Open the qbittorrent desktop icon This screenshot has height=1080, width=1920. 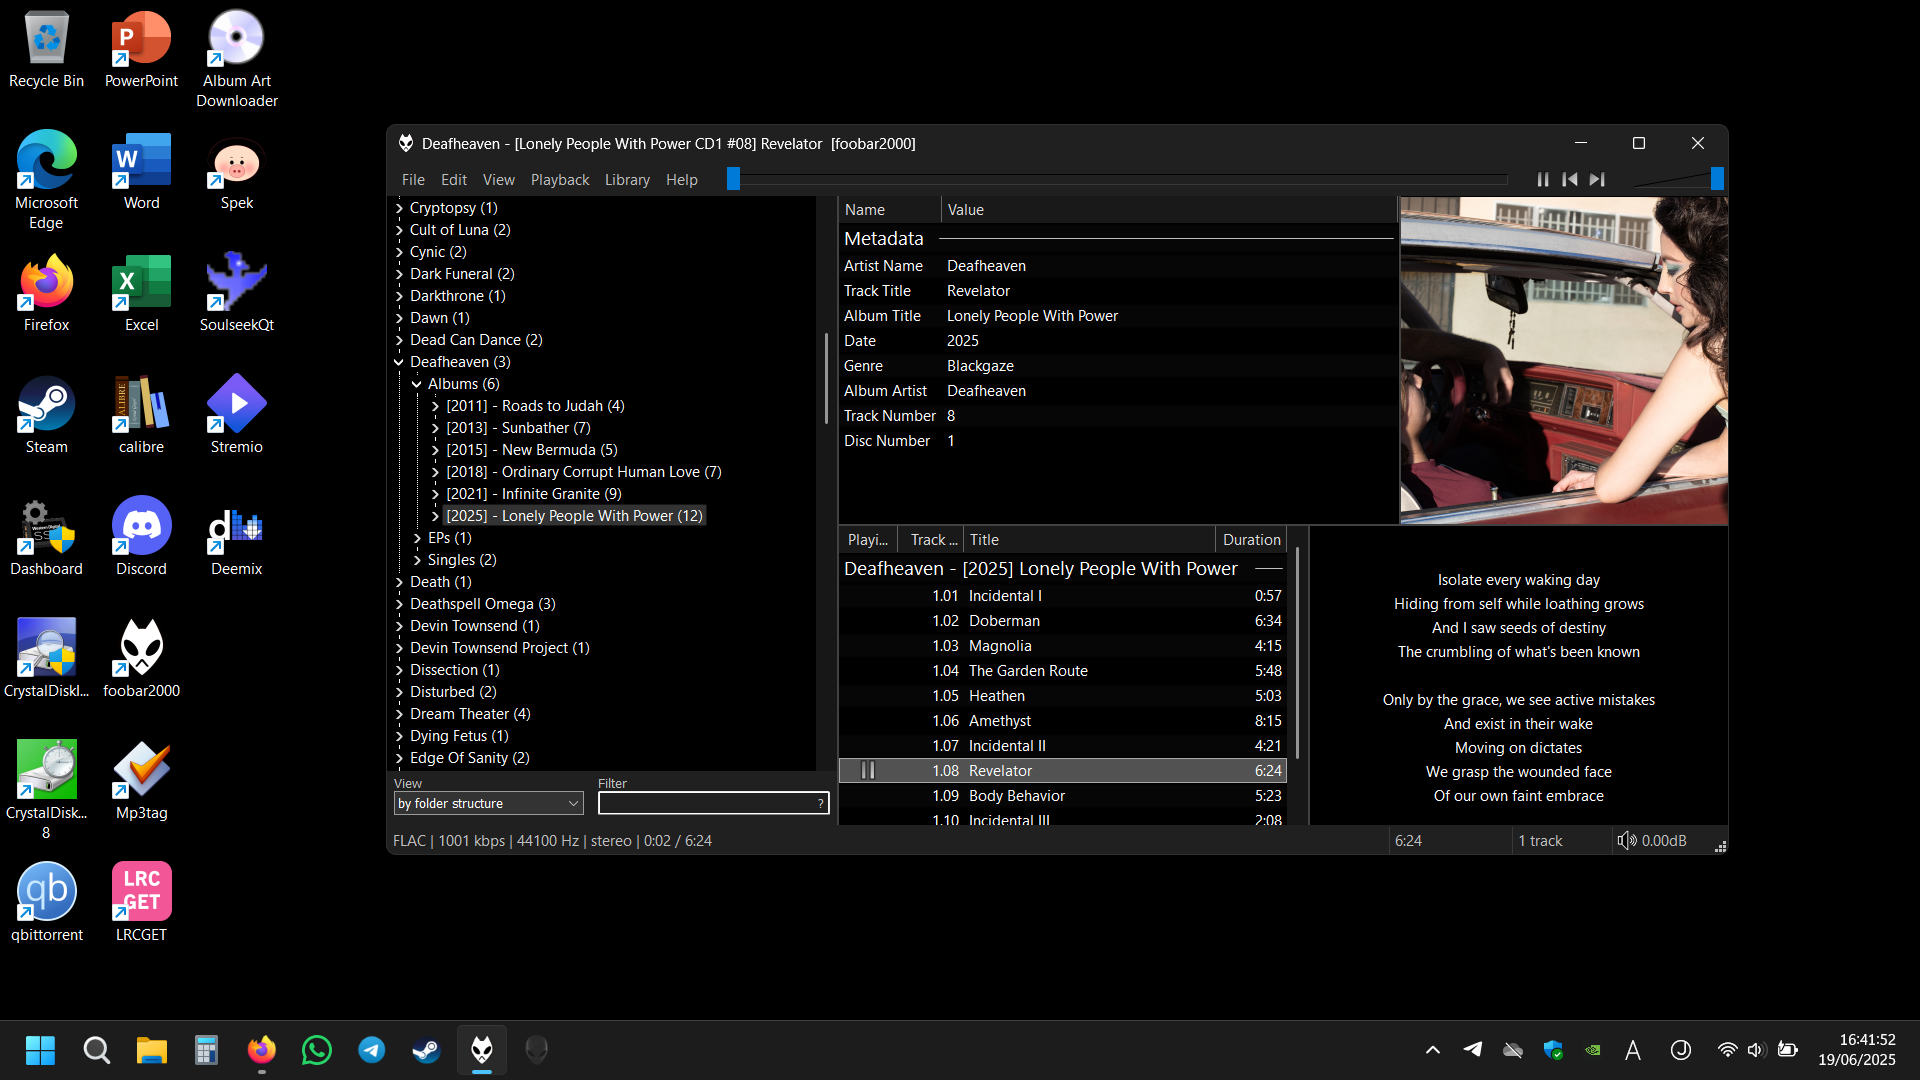(x=47, y=902)
